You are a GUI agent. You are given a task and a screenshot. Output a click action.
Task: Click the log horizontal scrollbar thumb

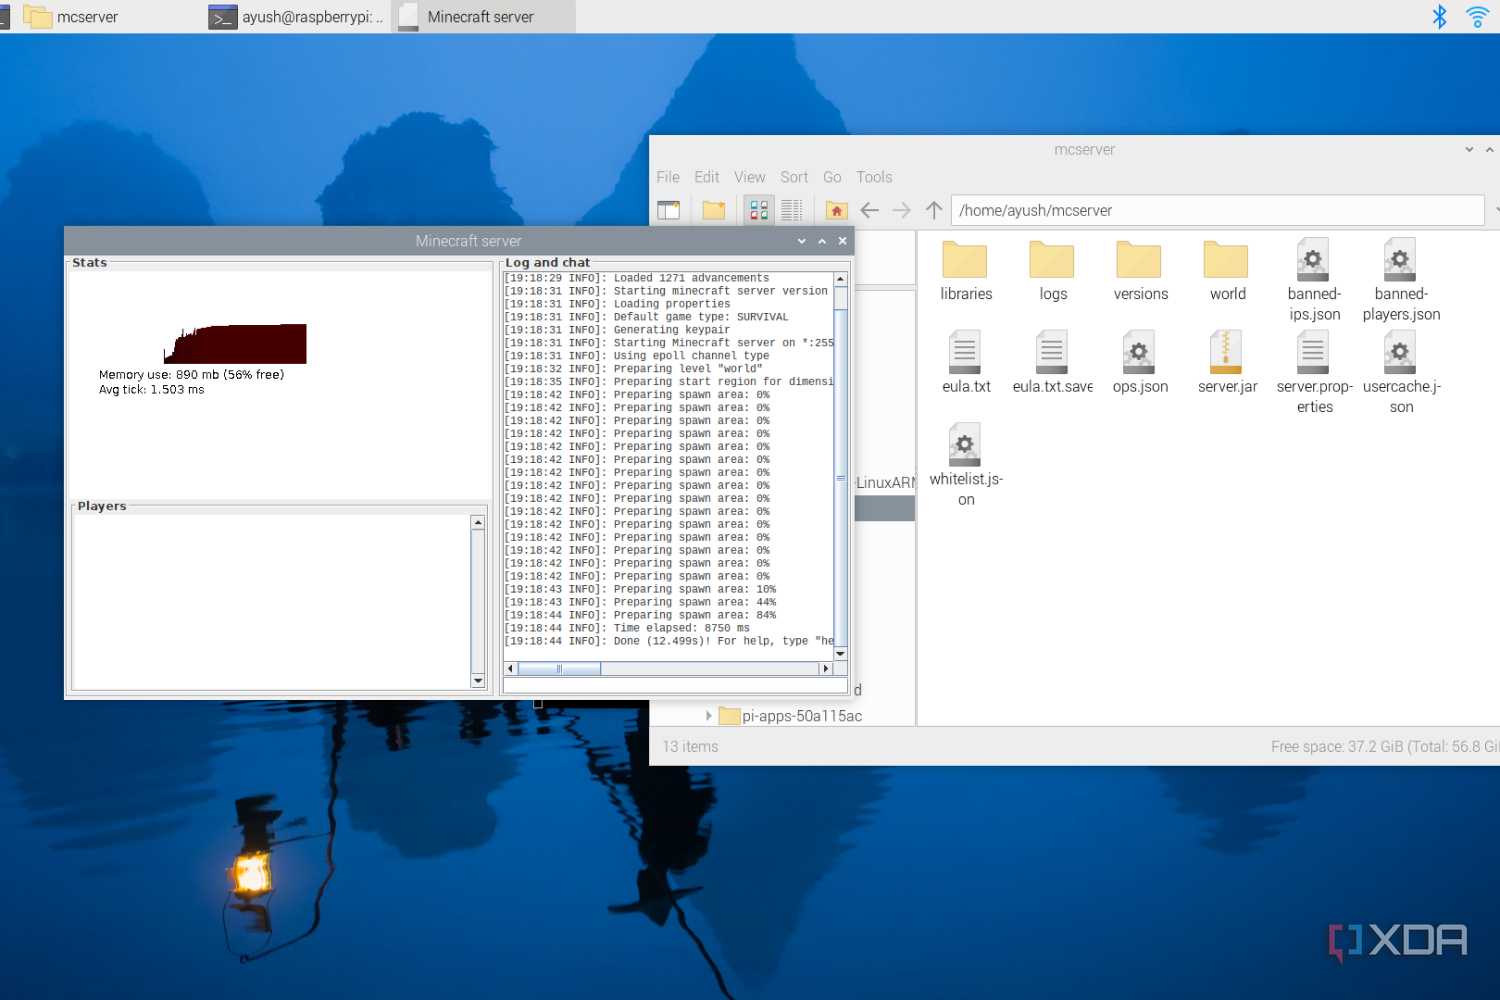pos(559,669)
